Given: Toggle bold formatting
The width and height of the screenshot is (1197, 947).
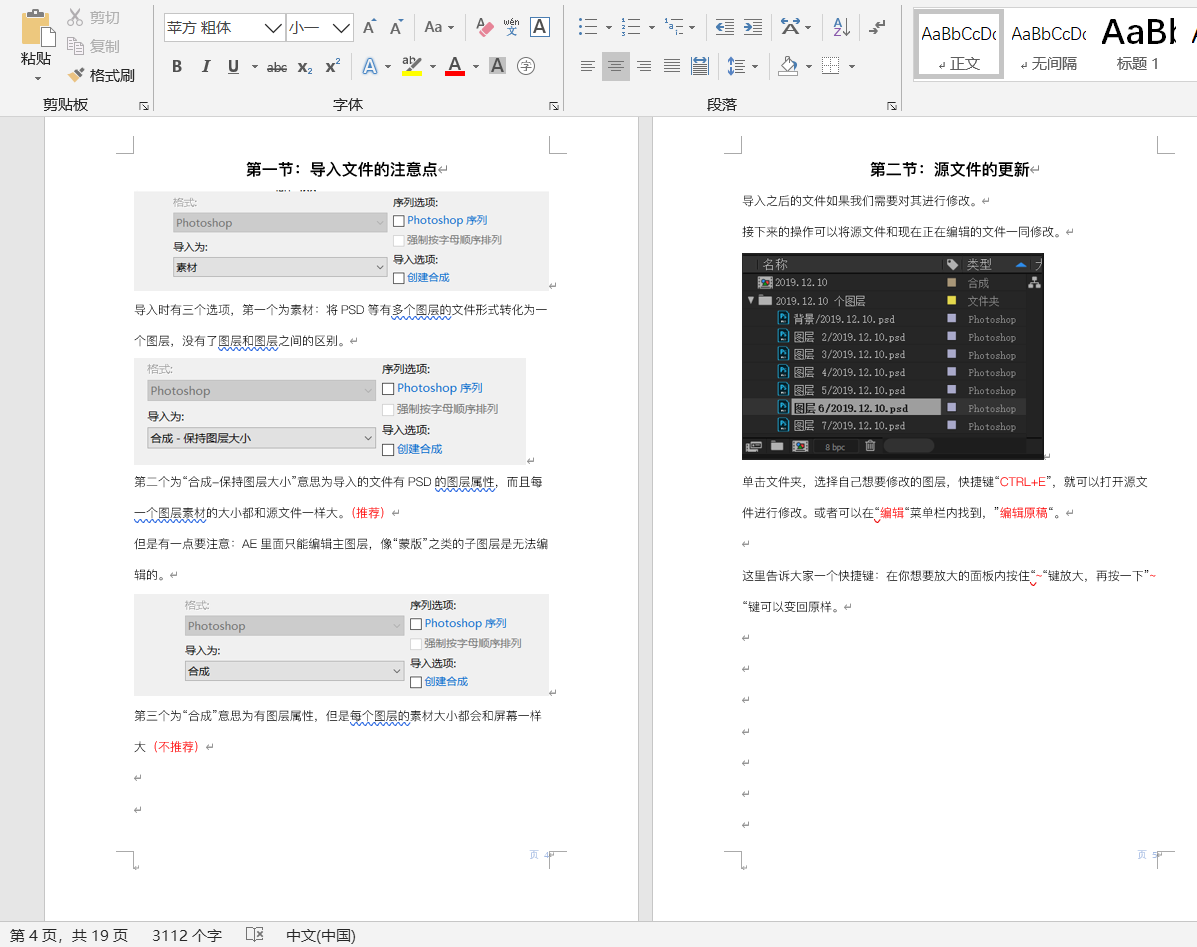Looking at the screenshot, I should (x=177, y=66).
